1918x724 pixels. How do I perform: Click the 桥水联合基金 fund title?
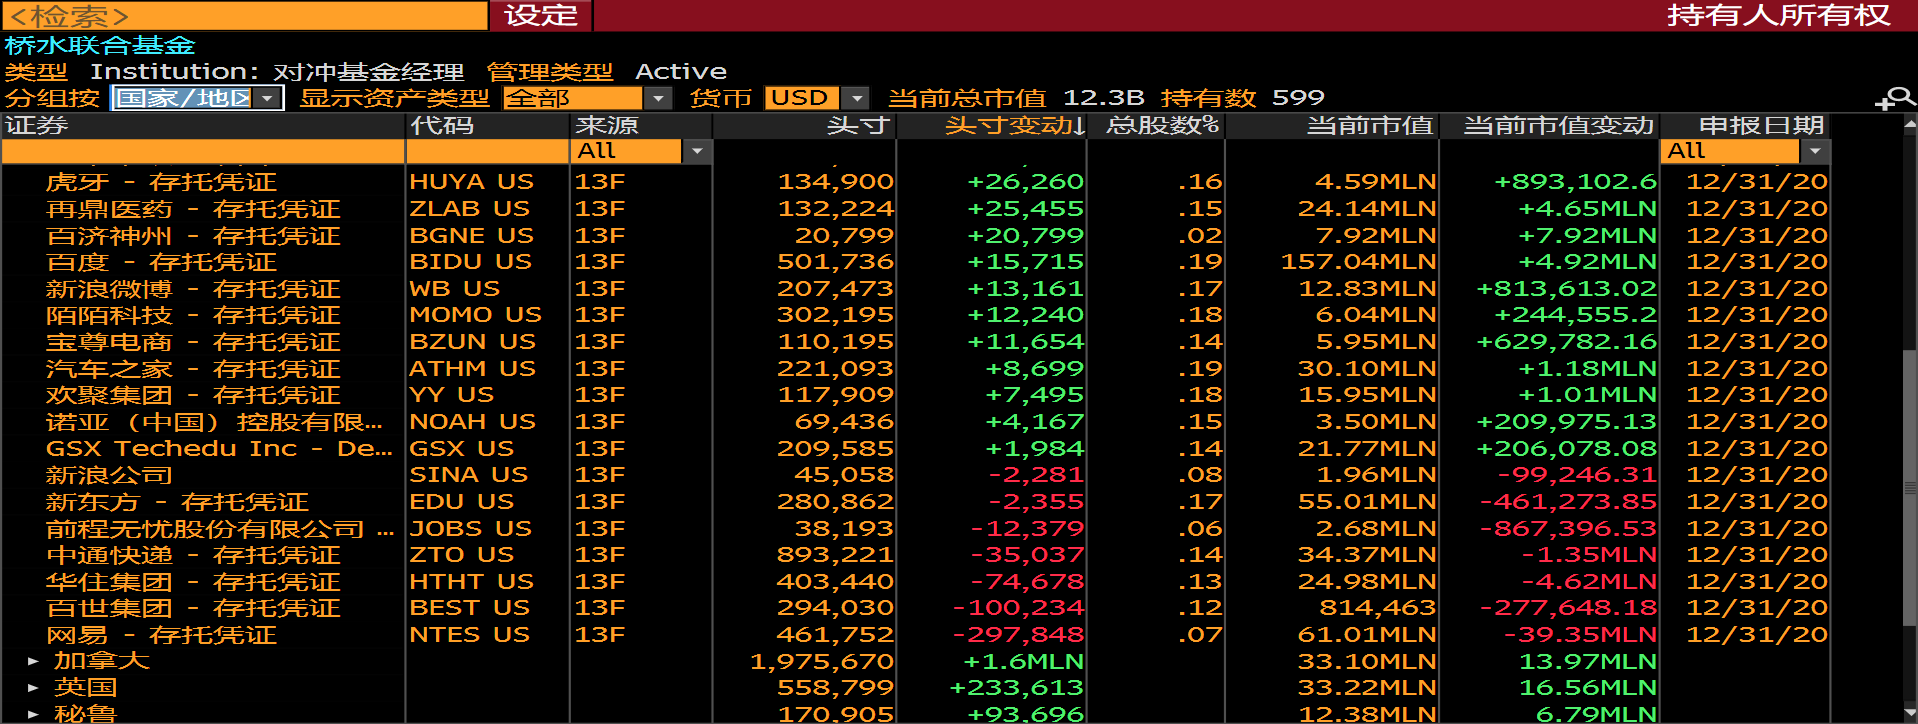(x=100, y=45)
